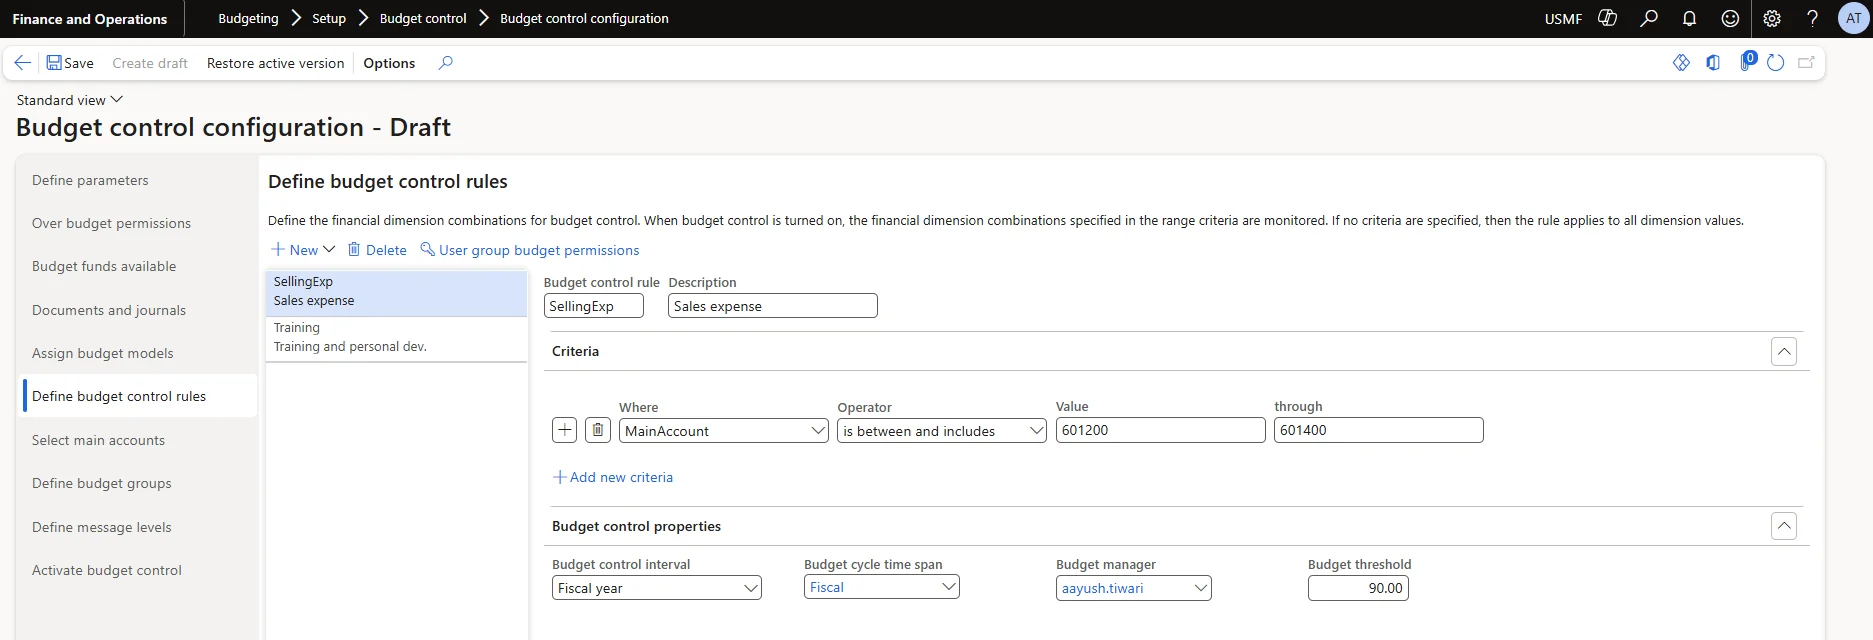Open the Where MainAccount dropdown

(724, 431)
